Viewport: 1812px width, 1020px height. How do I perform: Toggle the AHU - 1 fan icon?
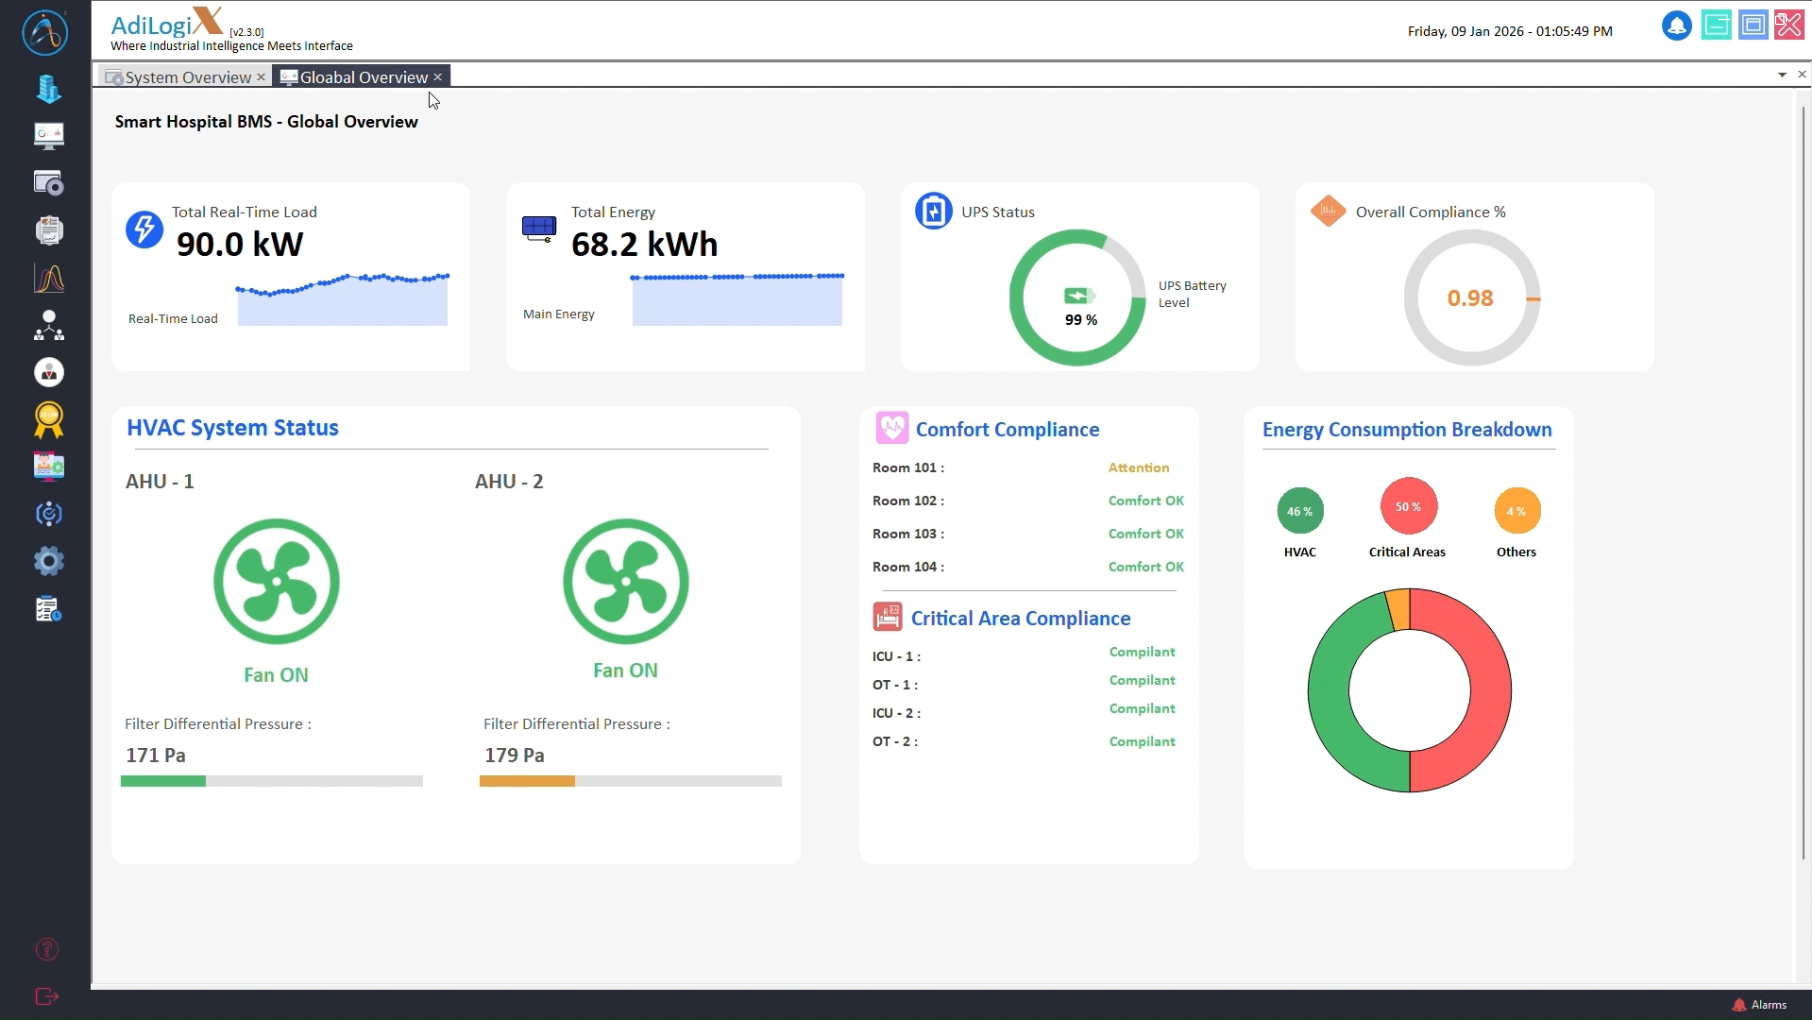pos(276,581)
